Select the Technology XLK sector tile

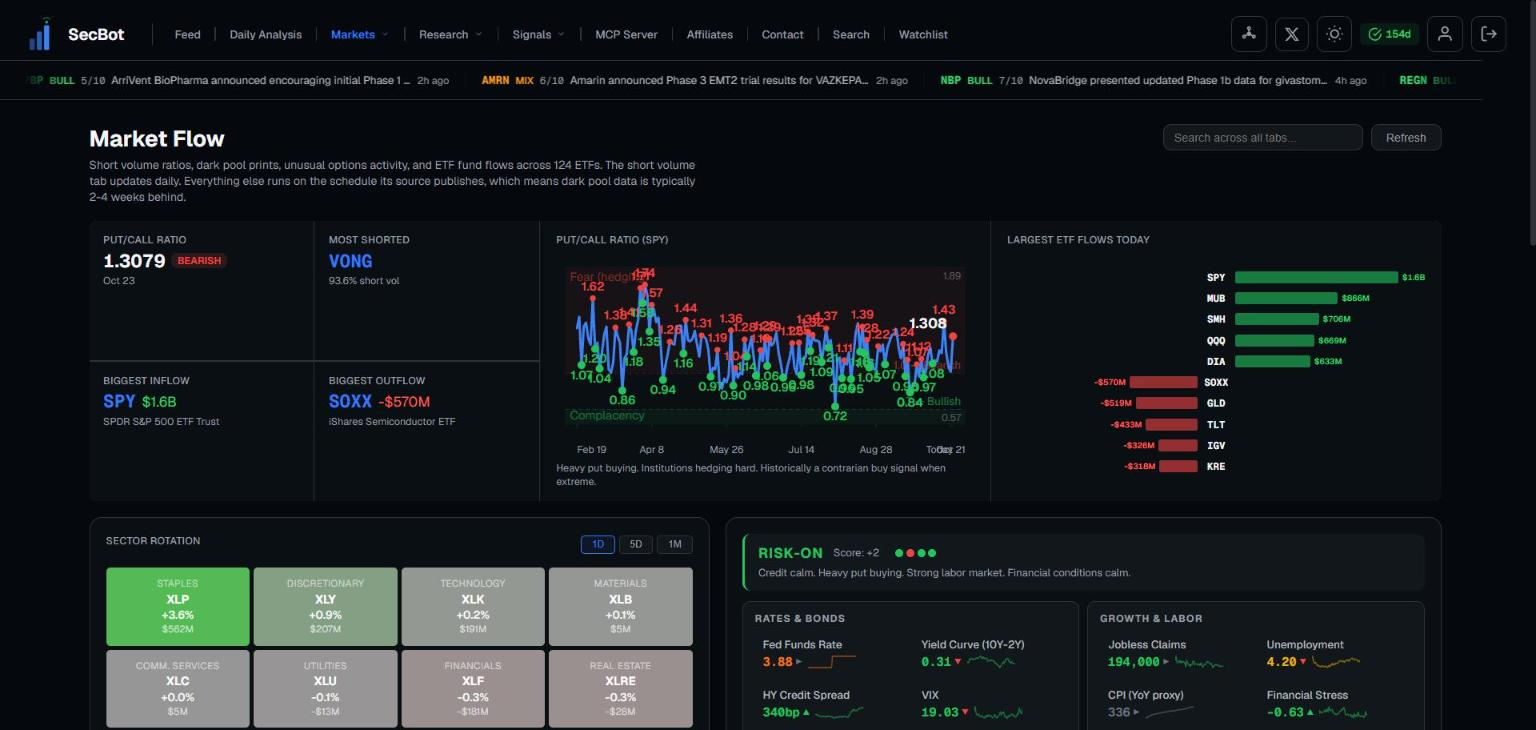(473, 607)
